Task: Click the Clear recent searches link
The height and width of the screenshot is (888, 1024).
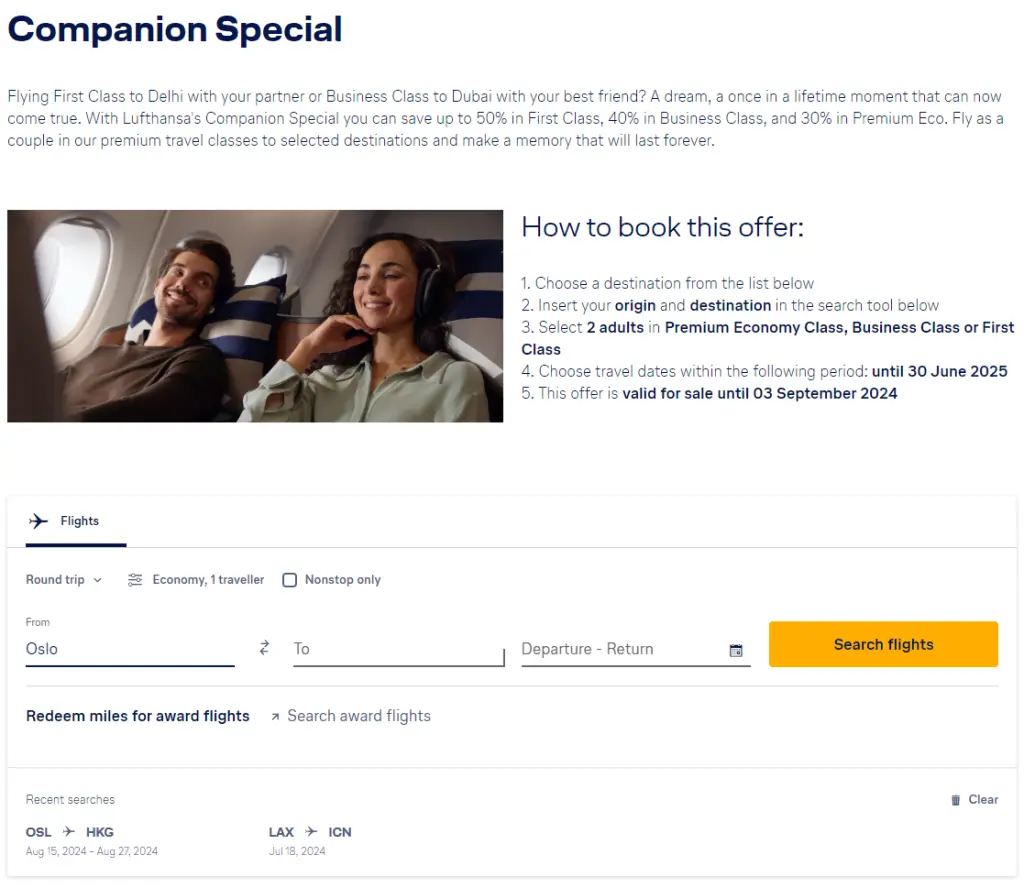Action: (x=982, y=799)
